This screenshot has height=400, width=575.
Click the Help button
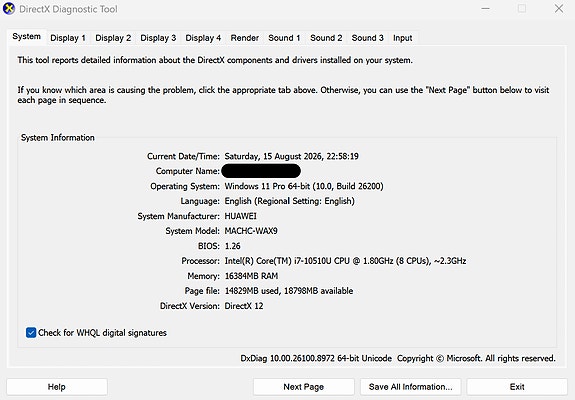point(57,387)
